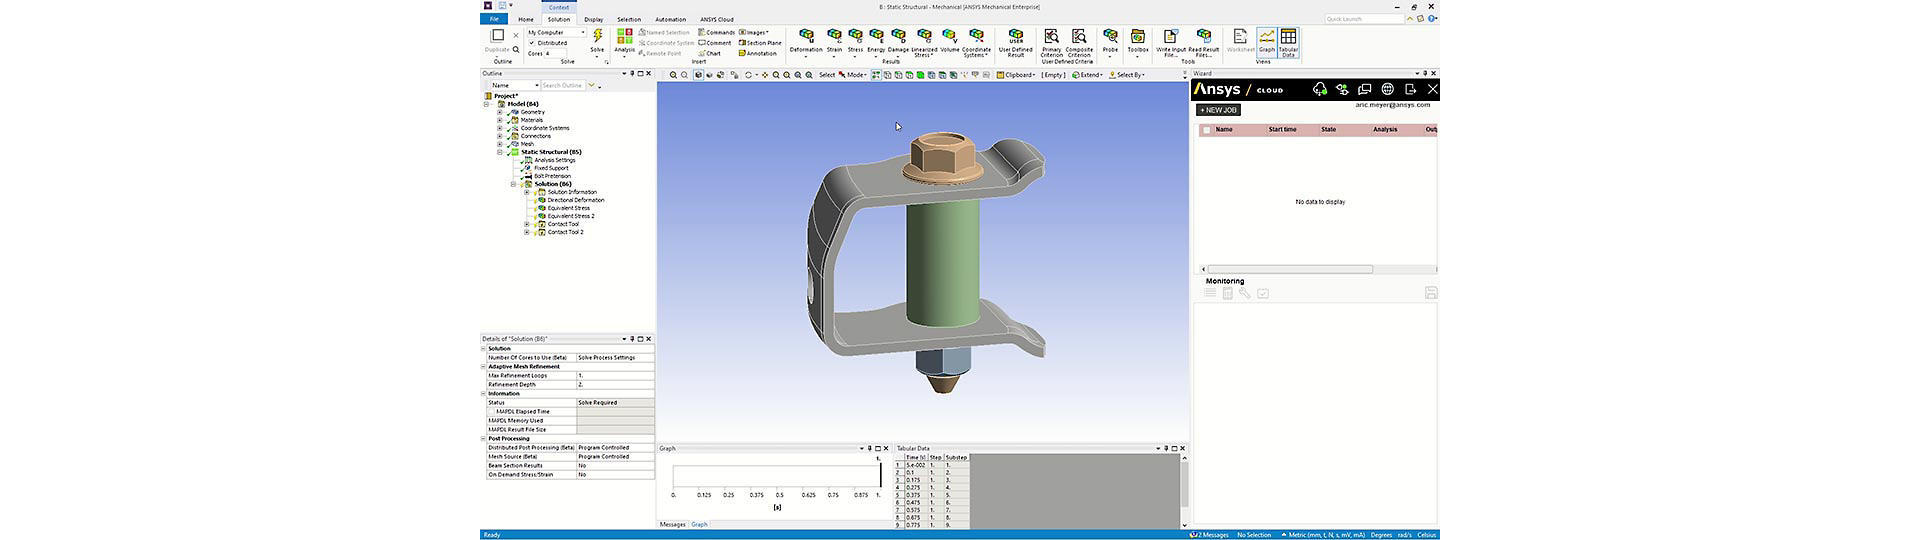Open the Energy results icon
This screenshot has height=540, width=1920.
pos(876,38)
